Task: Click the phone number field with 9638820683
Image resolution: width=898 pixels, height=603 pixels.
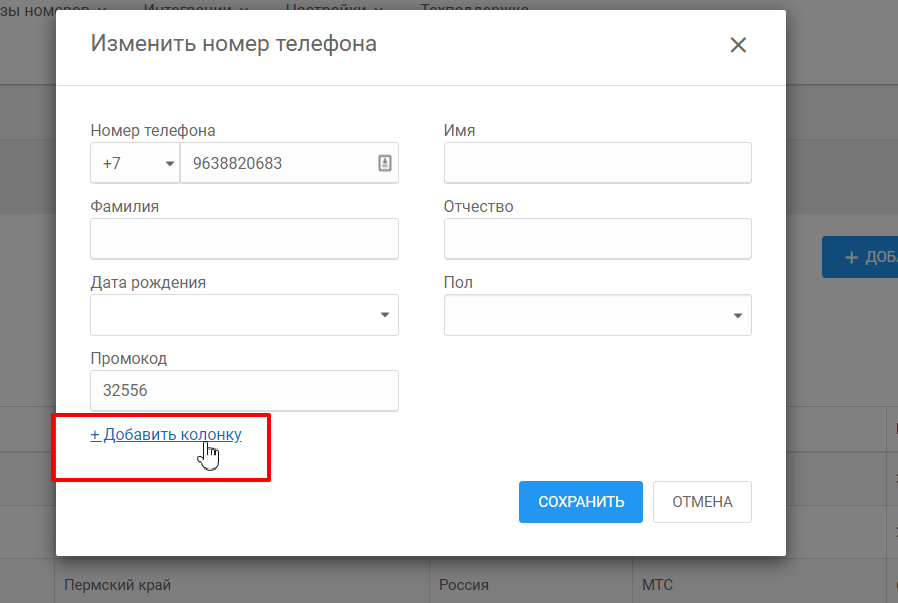Action: [x=289, y=163]
